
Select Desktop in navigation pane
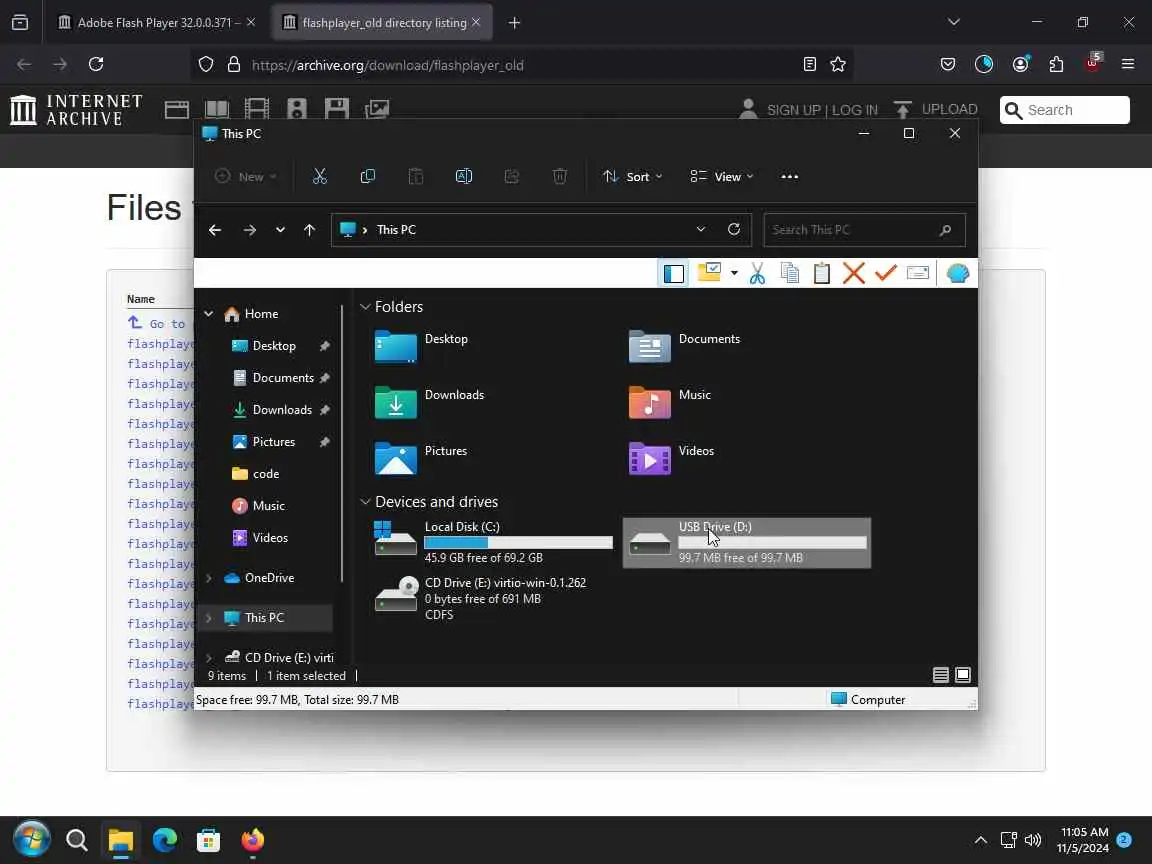click(273, 345)
